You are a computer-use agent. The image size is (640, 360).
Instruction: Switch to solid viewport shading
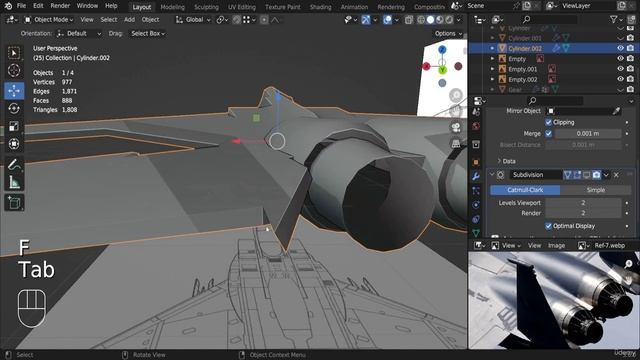pyautogui.click(x=430, y=20)
